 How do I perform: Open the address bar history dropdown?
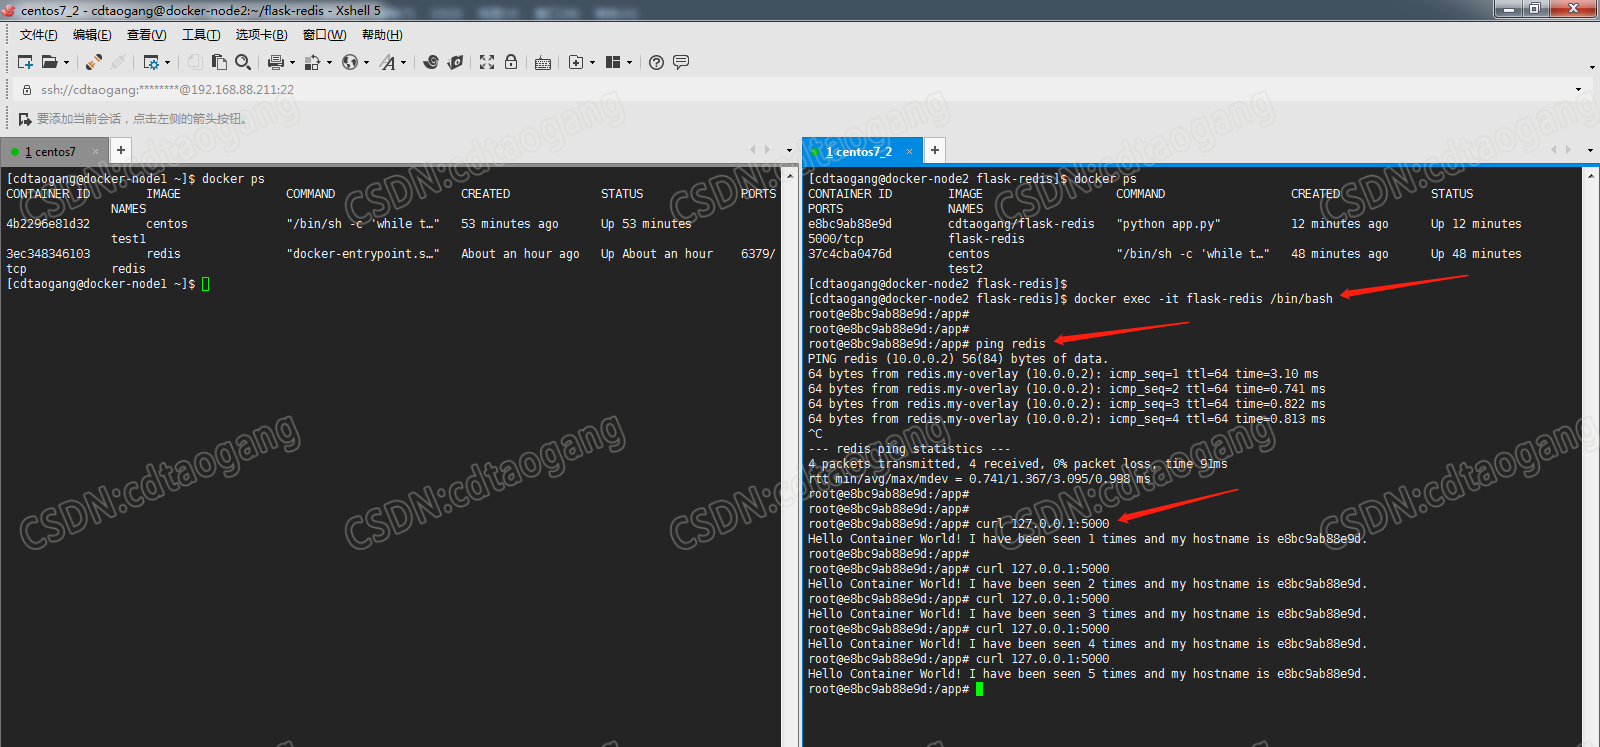pos(1579,89)
